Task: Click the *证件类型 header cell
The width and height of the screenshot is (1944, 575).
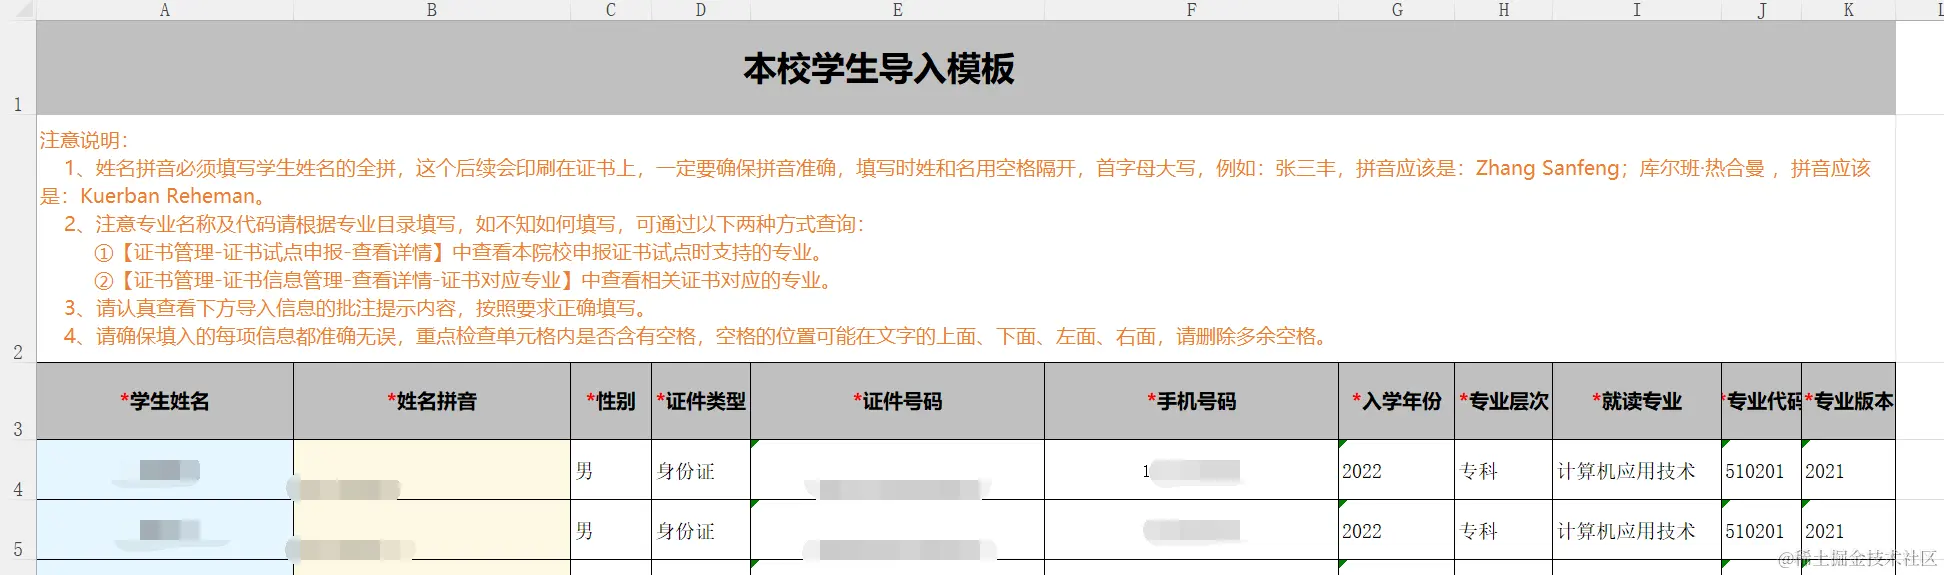Action: pyautogui.click(x=701, y=401)
